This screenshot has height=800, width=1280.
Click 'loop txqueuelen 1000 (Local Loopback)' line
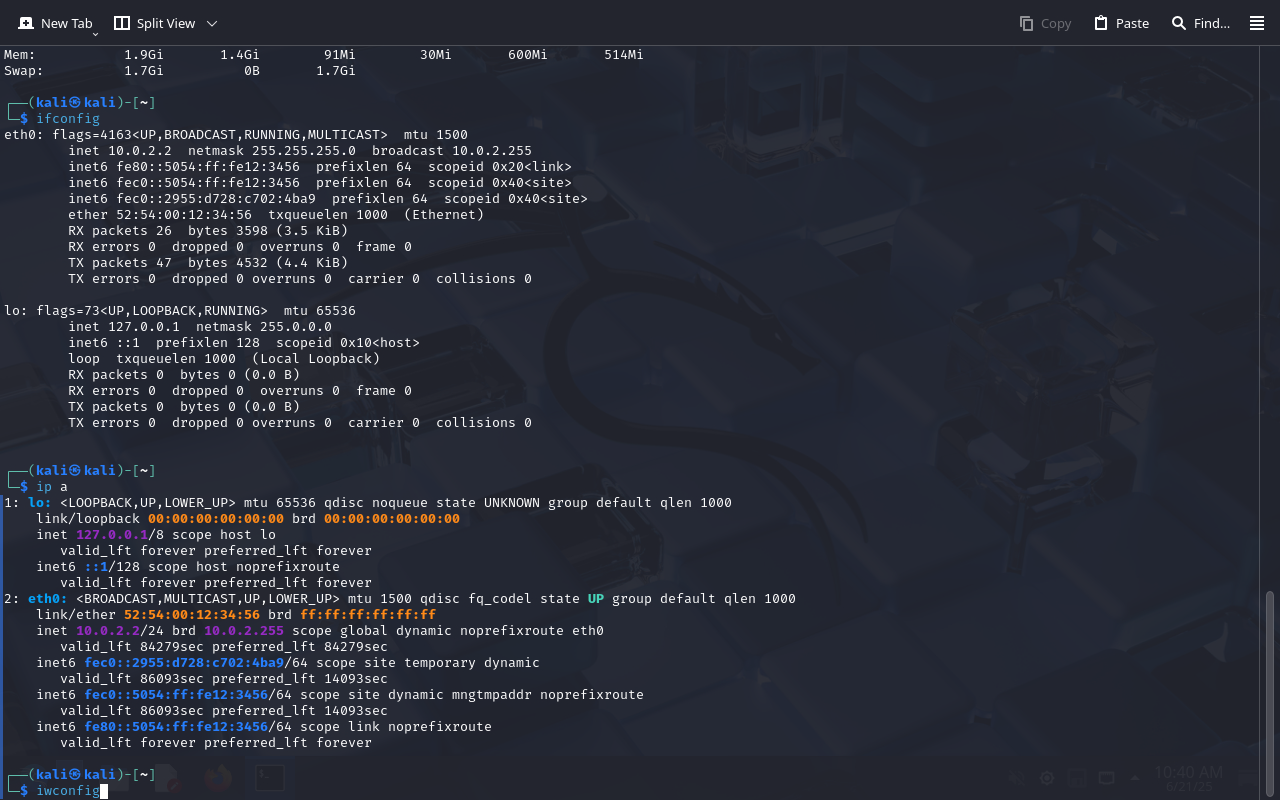point(224,359)
